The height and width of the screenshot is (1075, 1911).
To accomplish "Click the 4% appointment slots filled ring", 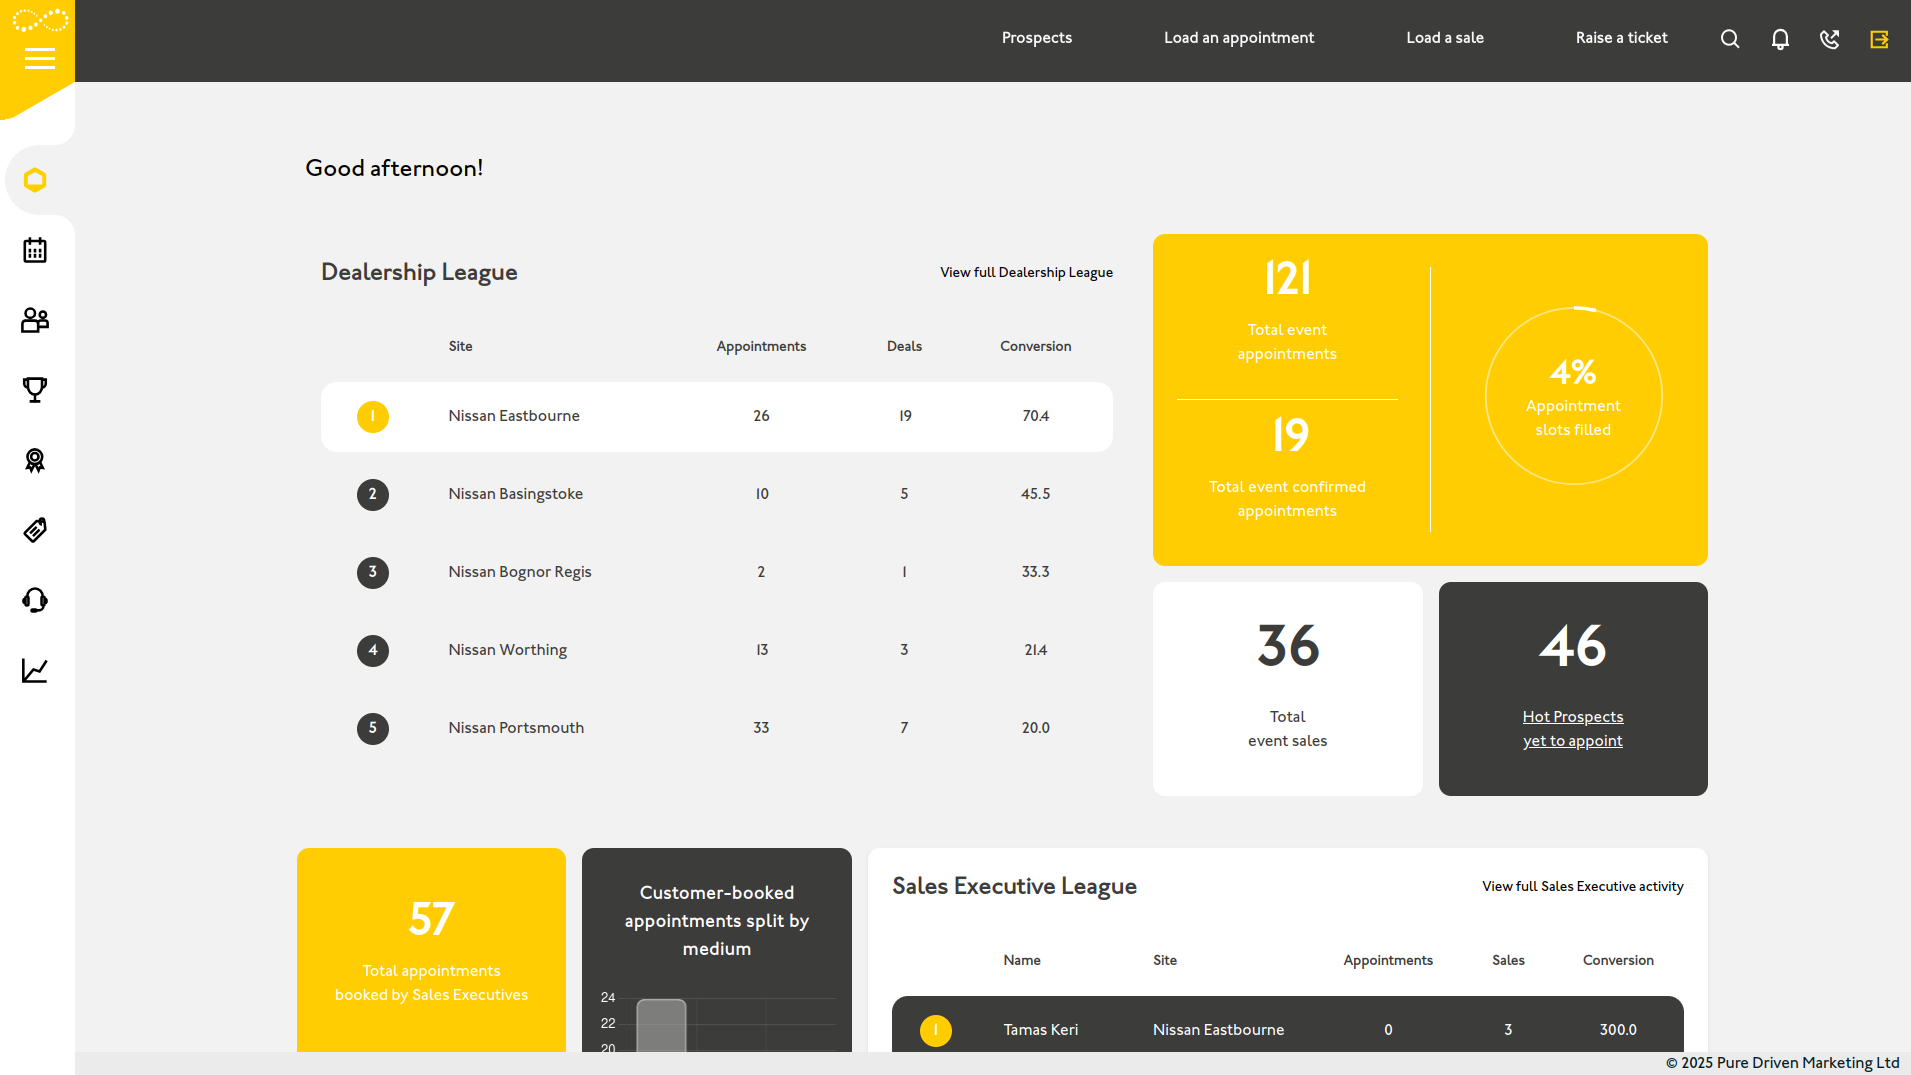I will 1573,395.
